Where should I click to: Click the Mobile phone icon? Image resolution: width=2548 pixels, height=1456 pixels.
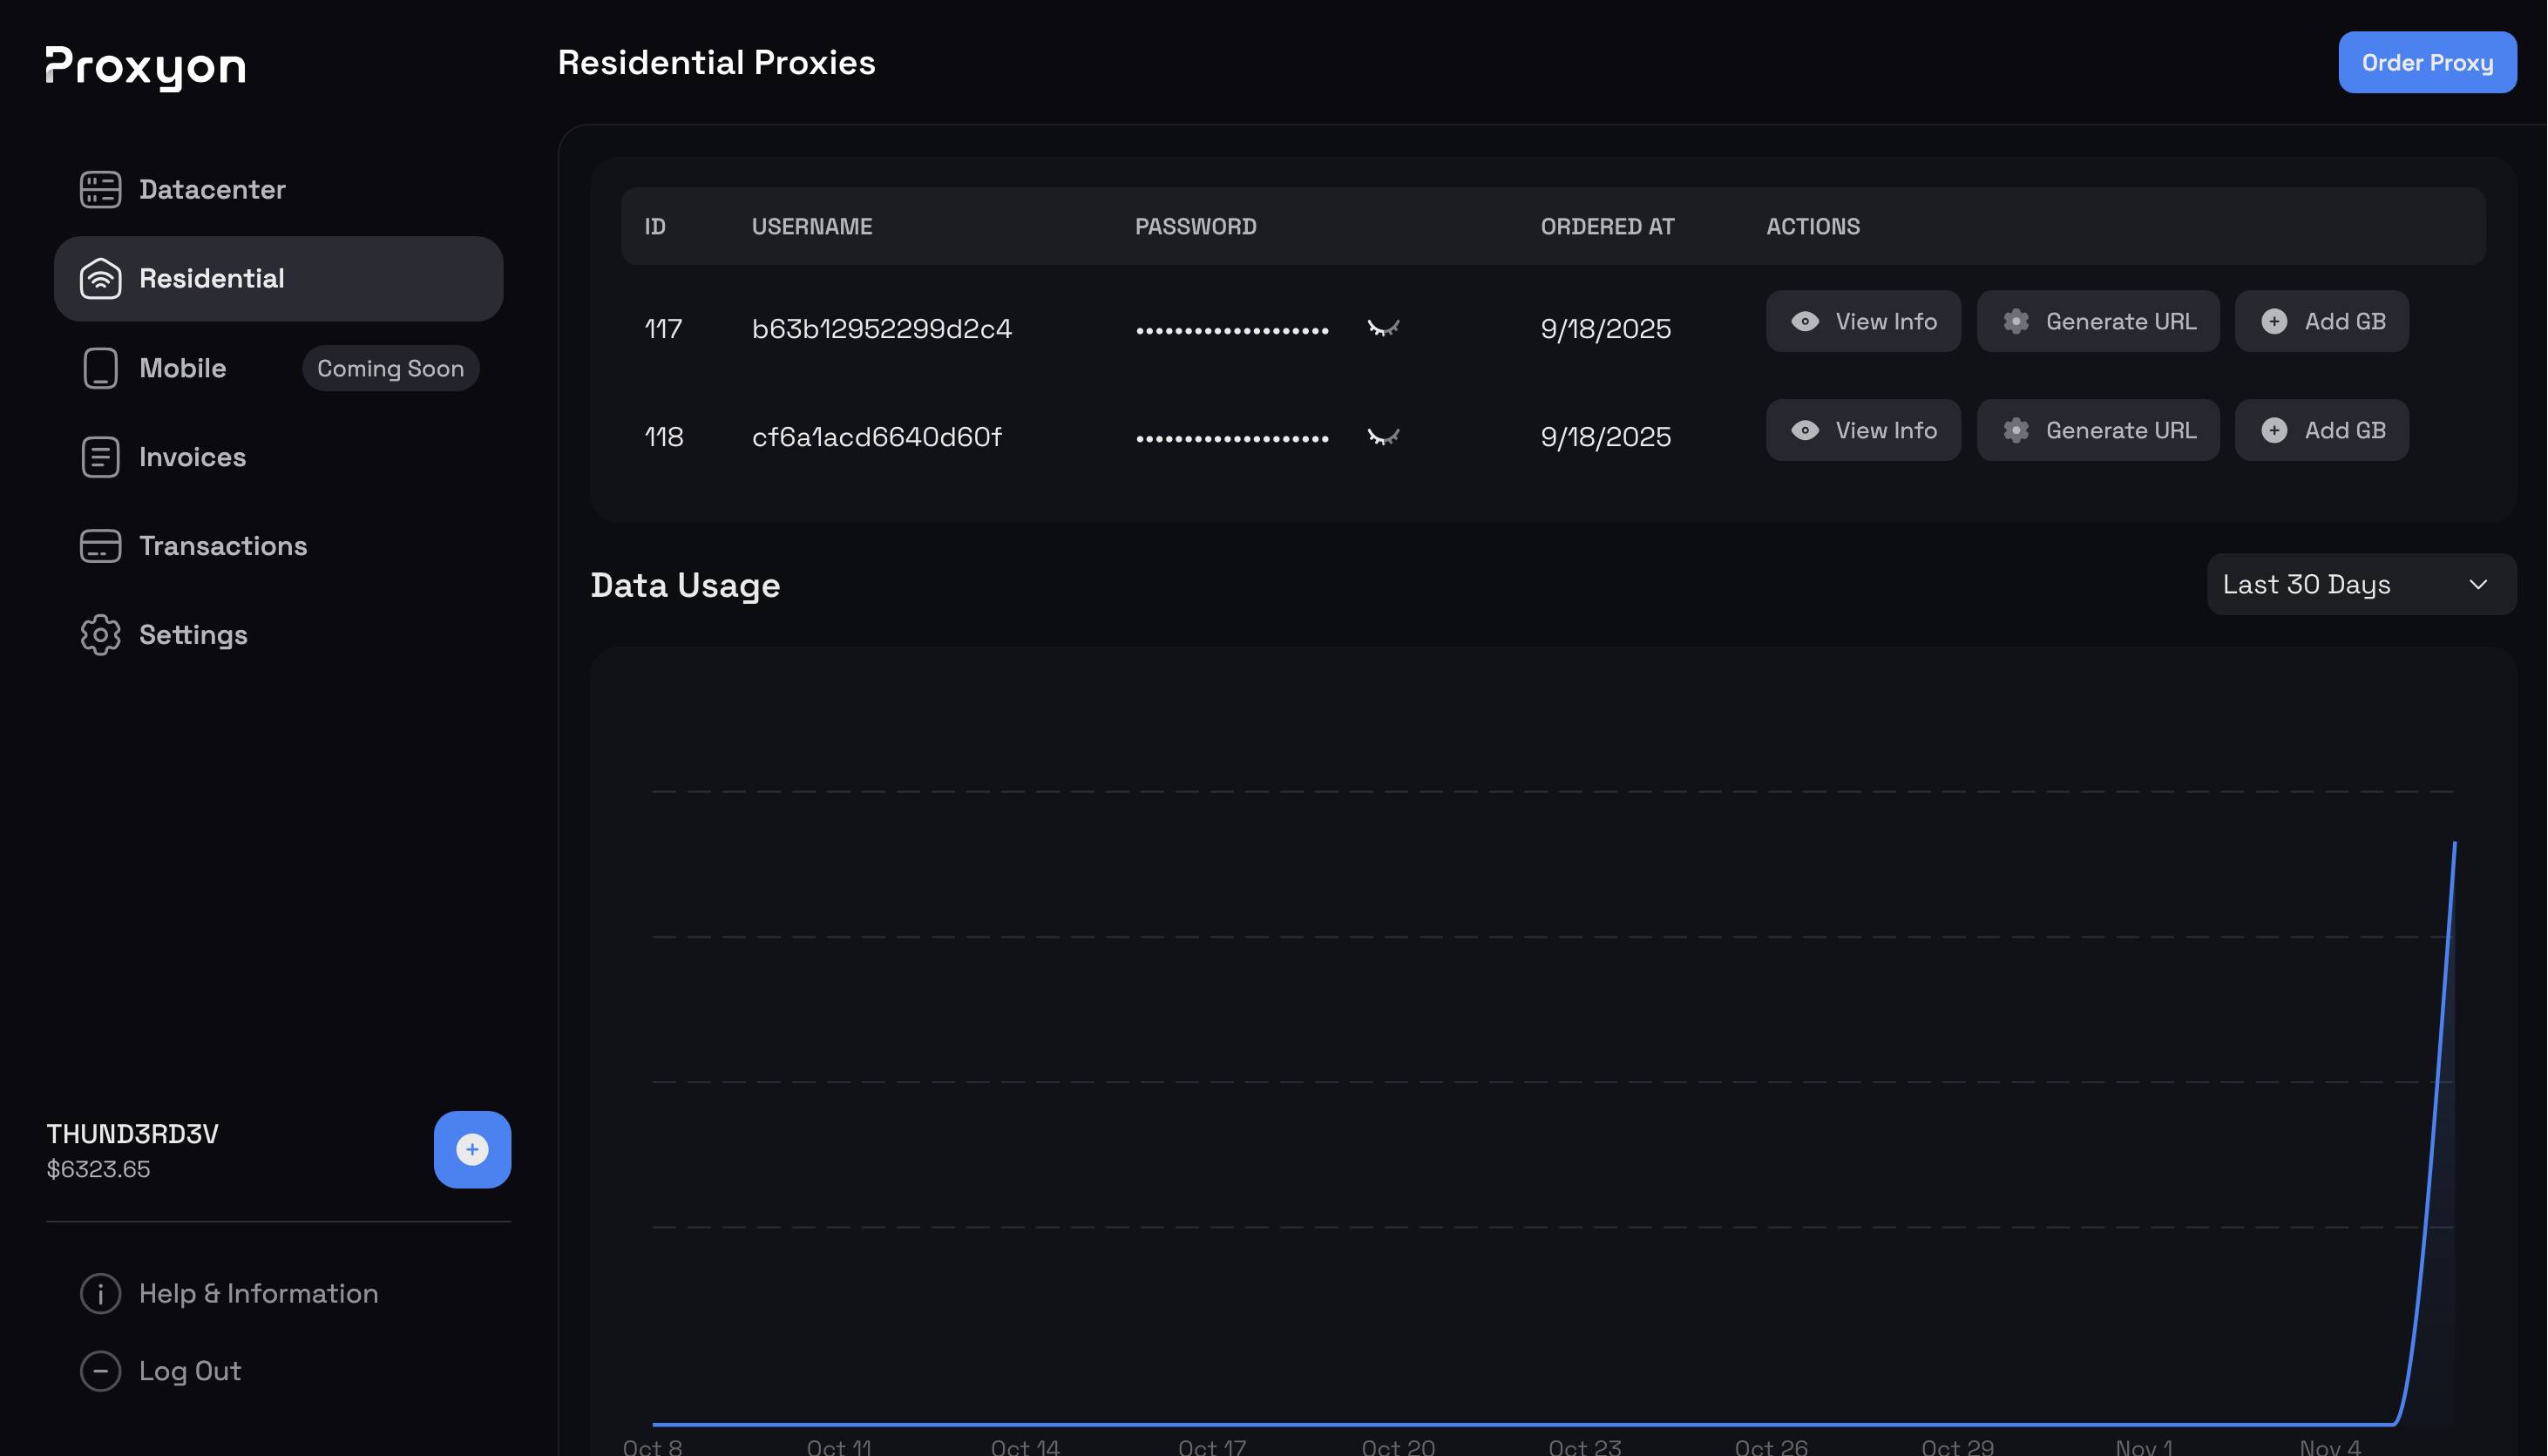click(x=100, y=368)
